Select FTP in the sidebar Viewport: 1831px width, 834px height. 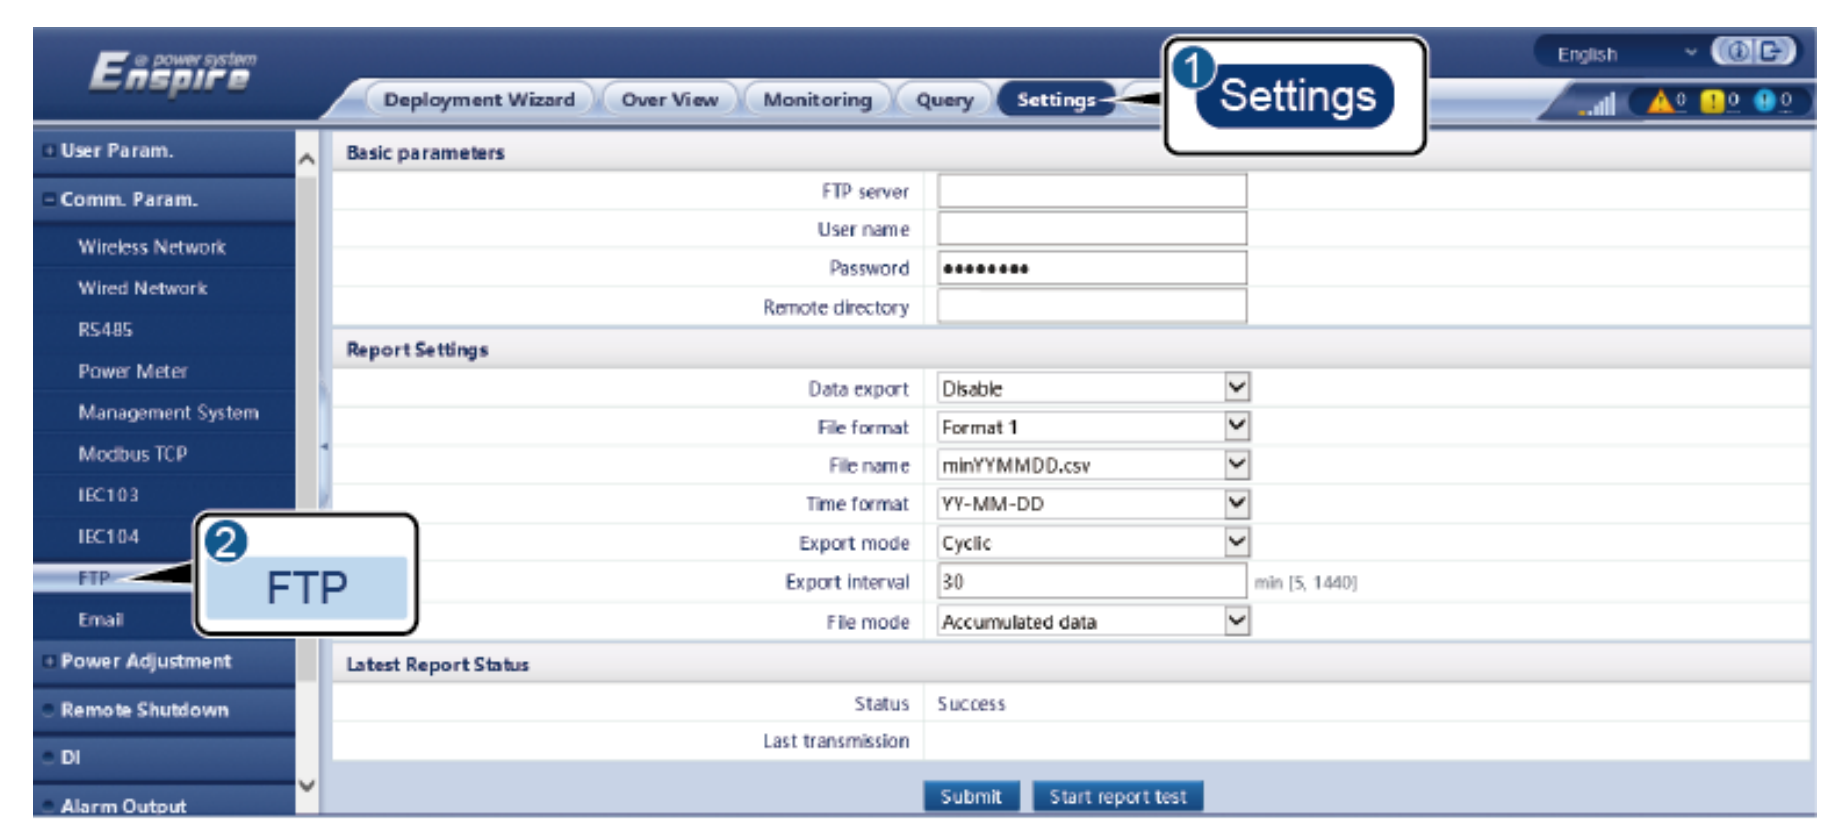94,577
